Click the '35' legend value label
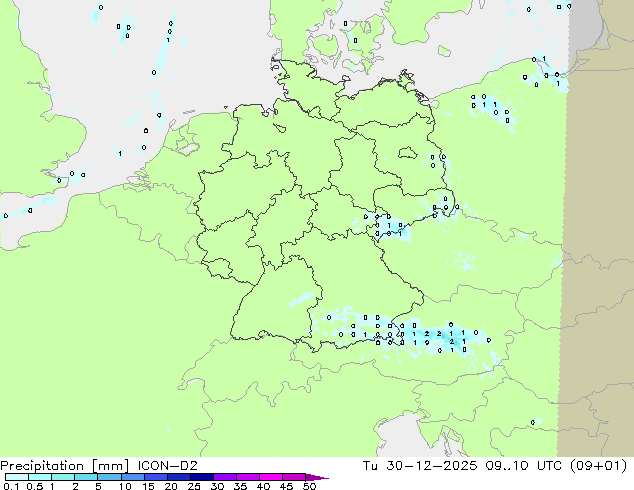The height and width of the screenshot is (490, 634). 240,486
